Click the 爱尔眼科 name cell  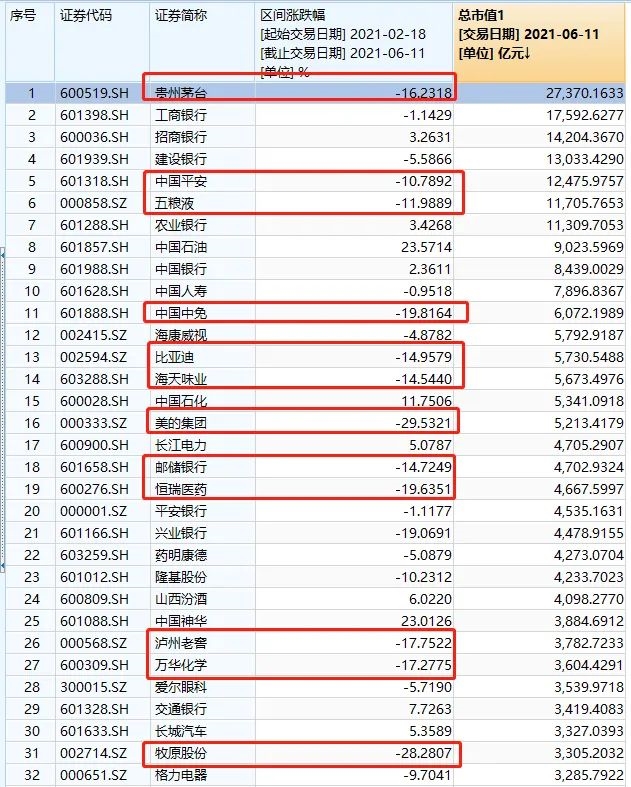click(181, 687)
